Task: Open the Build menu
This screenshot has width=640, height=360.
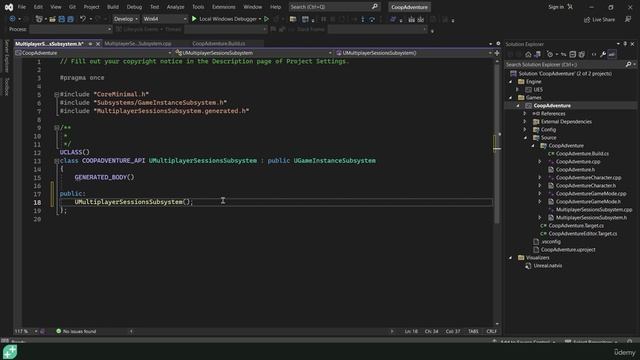Action: click(x=113, y=7)
